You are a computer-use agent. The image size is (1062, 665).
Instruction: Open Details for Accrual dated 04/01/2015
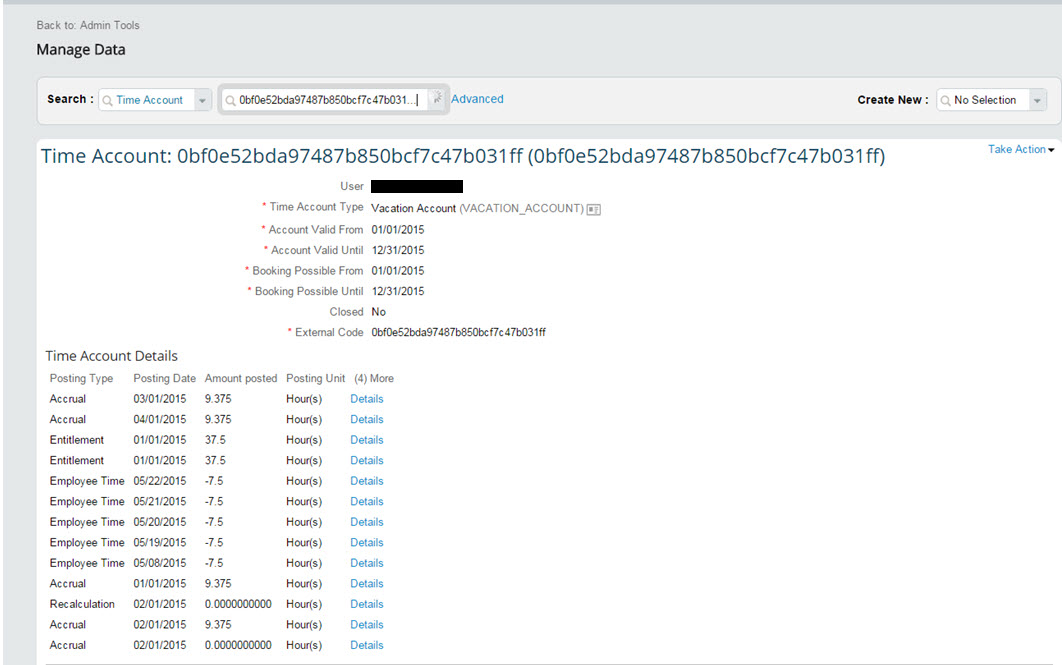[x=366, y=419]
